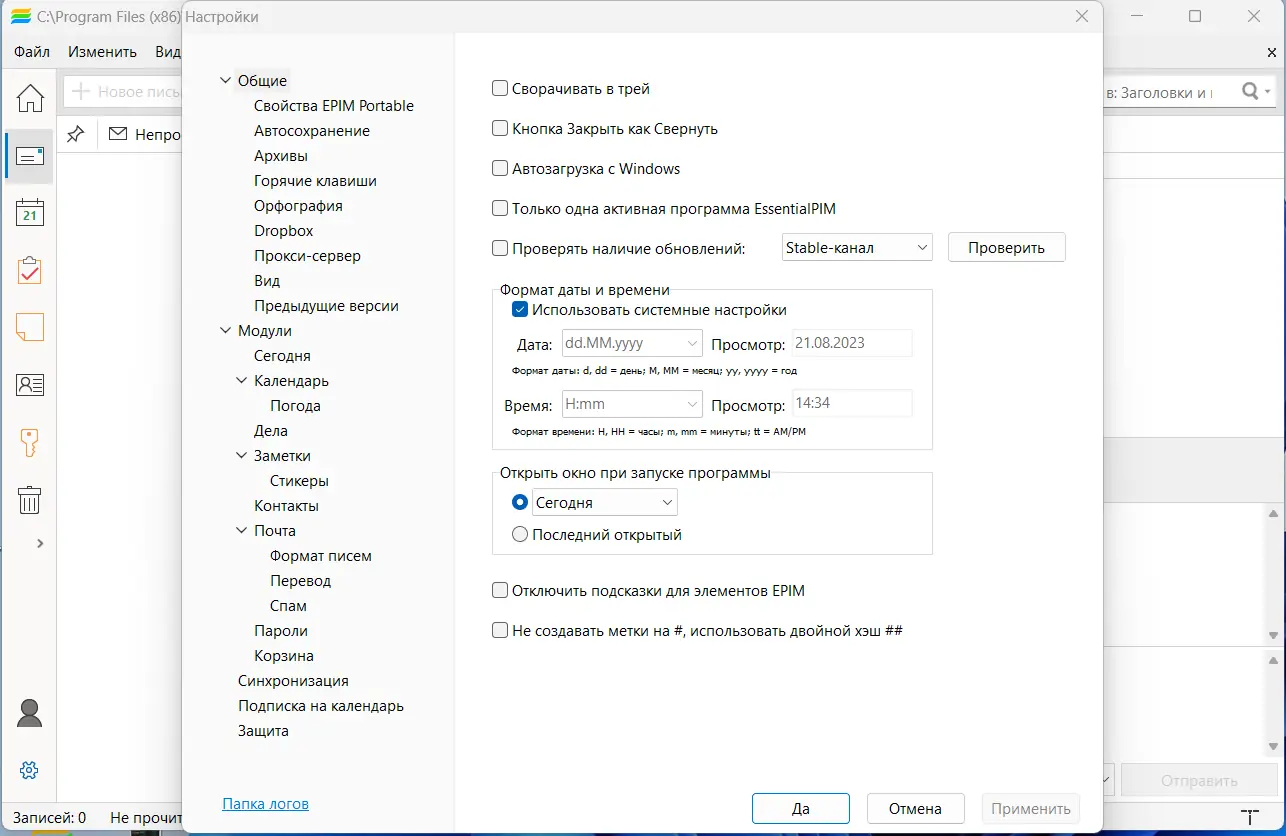Image resolution: width=1286 pixels, height=836 pixels.
Task: Select the radio button beside Сегодня dropdown
Action: pyautogui.click(x=520, y=503)
